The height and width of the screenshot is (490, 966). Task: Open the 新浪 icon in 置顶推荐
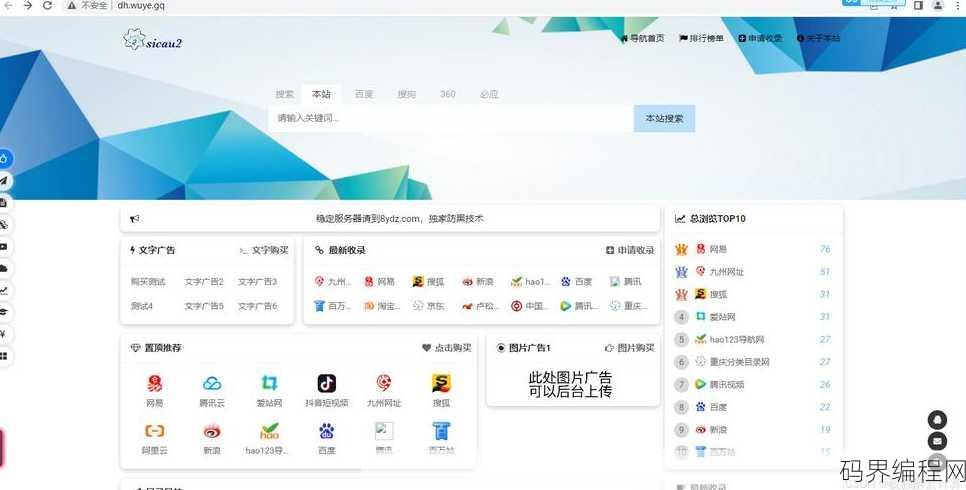point(212,431)
